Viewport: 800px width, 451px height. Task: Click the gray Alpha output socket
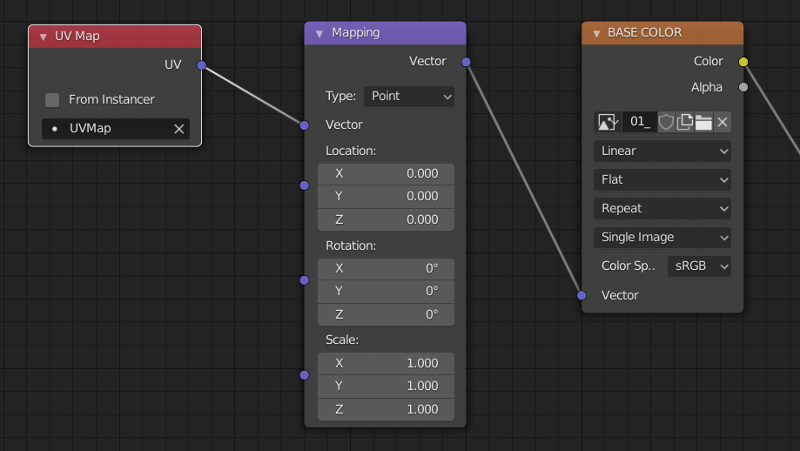click(743, 87)
